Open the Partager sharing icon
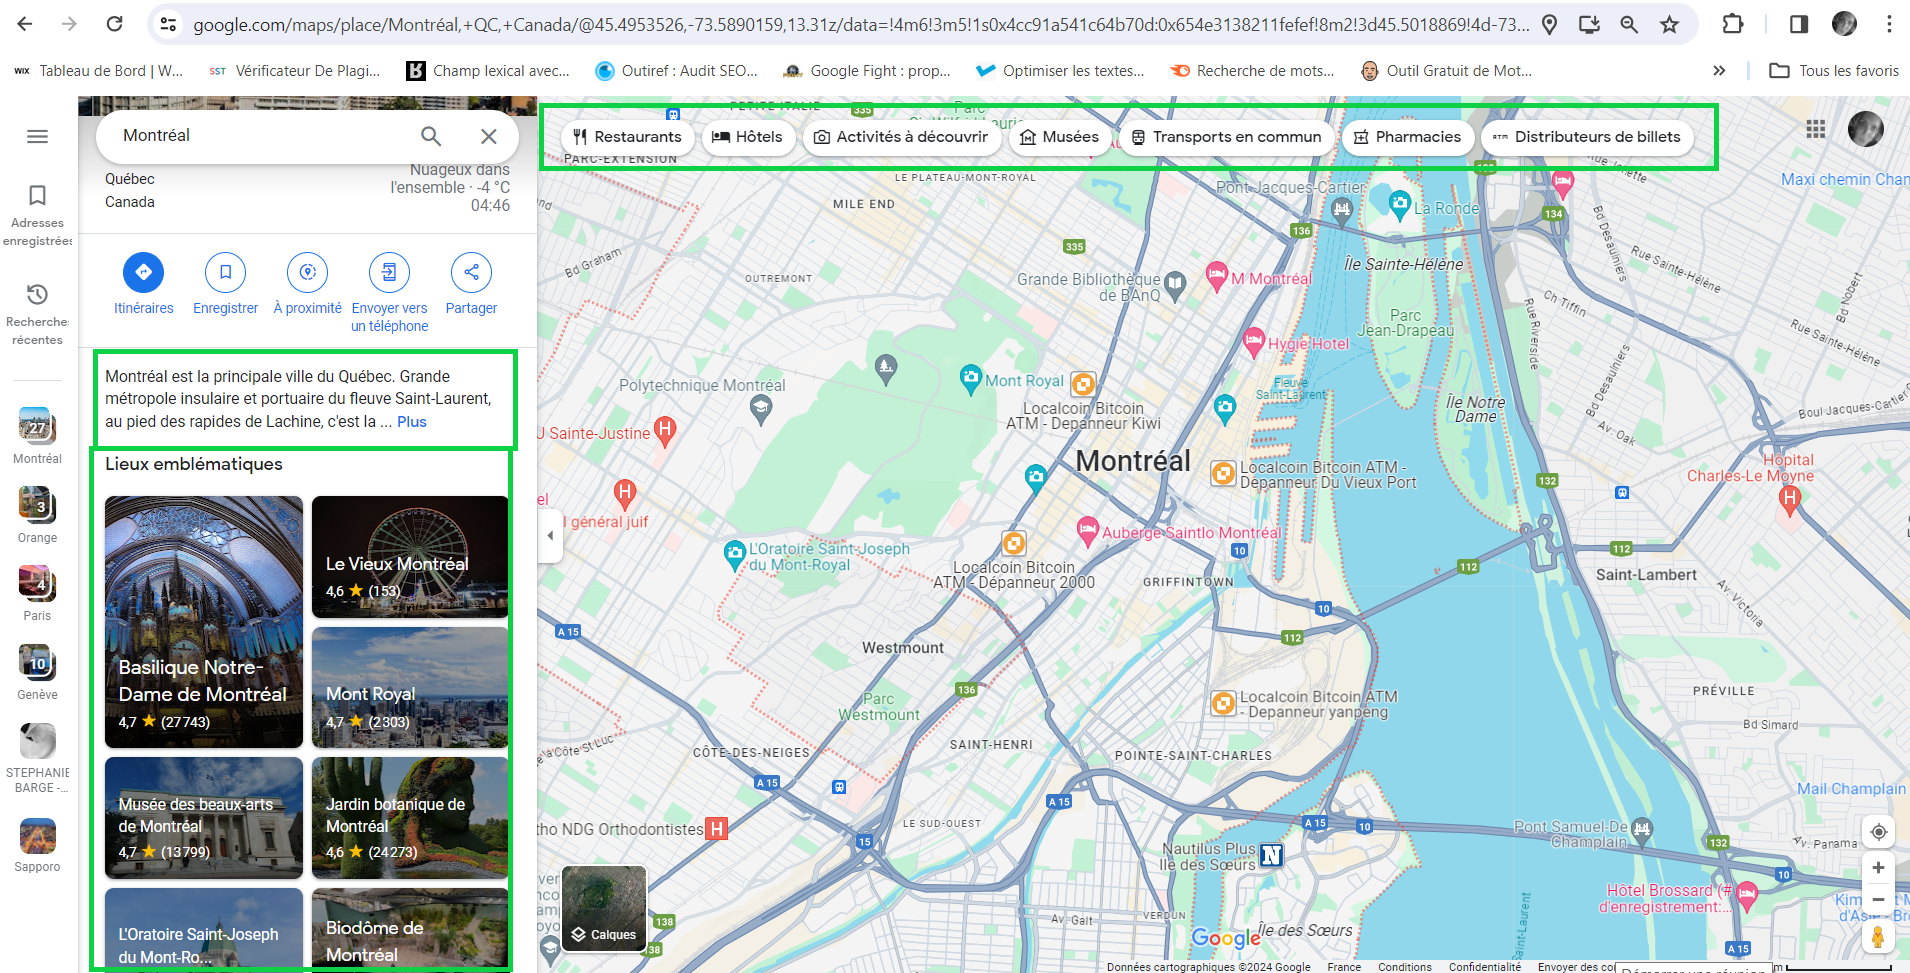Image resolution: width=1910 pixels, height=973 pixels. pyautogui.click(x=471, y=271)
